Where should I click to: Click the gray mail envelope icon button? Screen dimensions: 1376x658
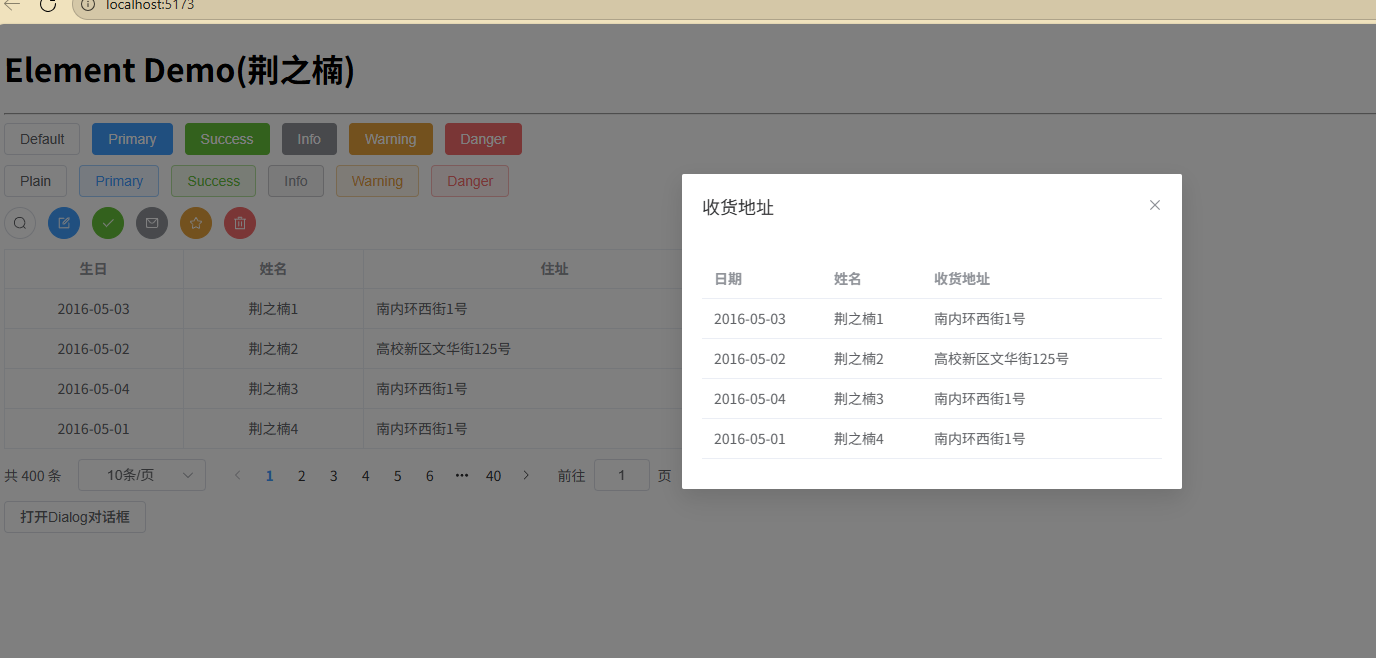coord(152,223)
